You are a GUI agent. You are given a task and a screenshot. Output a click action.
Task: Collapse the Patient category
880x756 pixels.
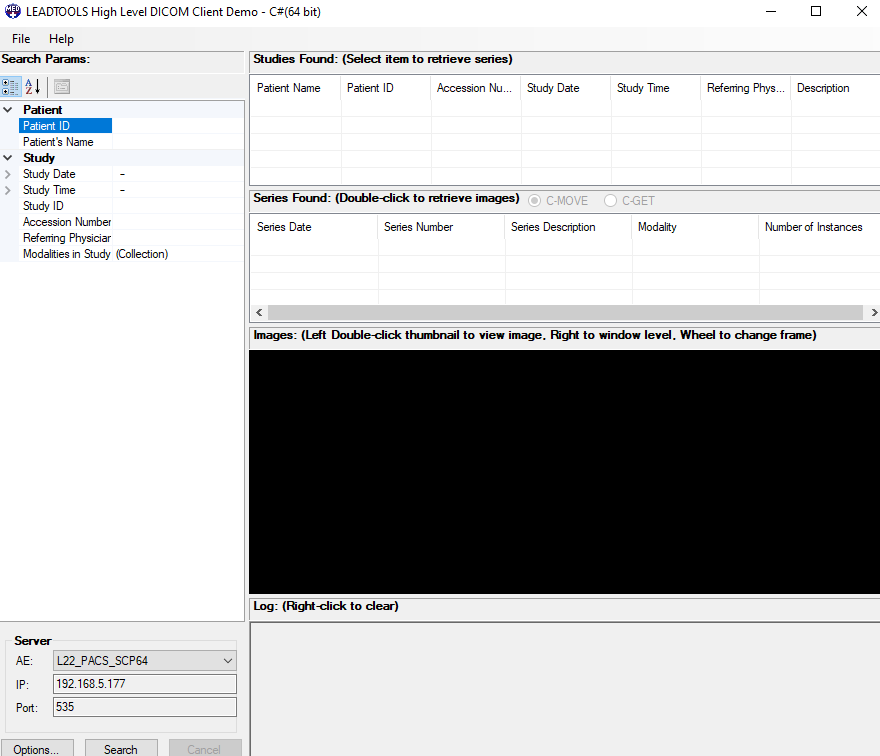[8, 110]
